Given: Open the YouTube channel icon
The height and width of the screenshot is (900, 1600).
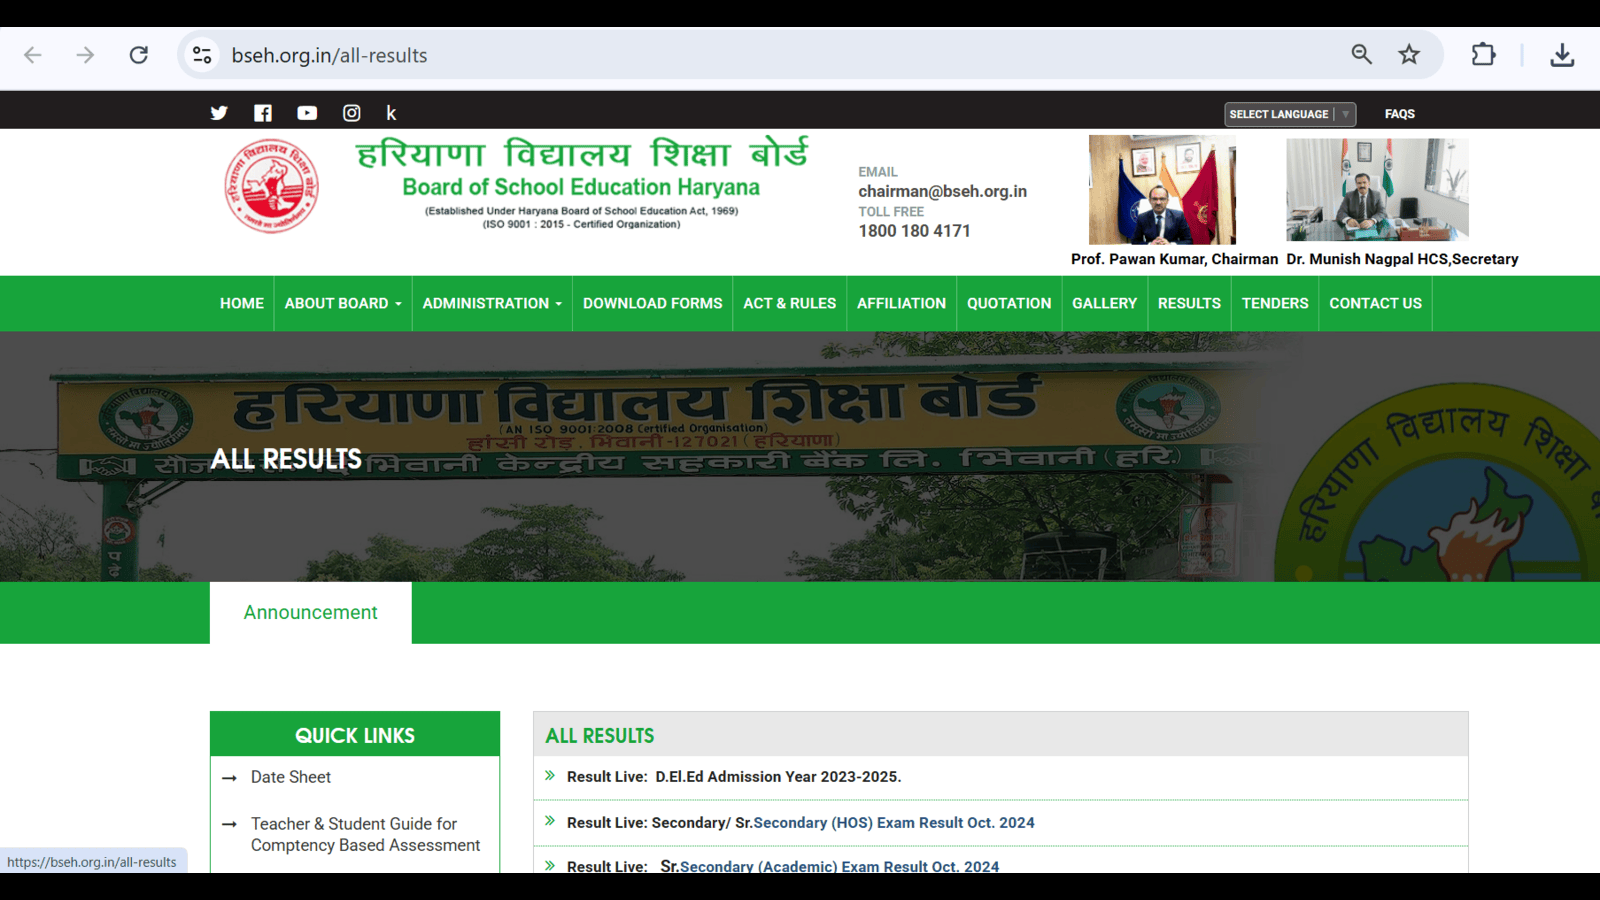Looking at the screenshot, I should 307,113.
